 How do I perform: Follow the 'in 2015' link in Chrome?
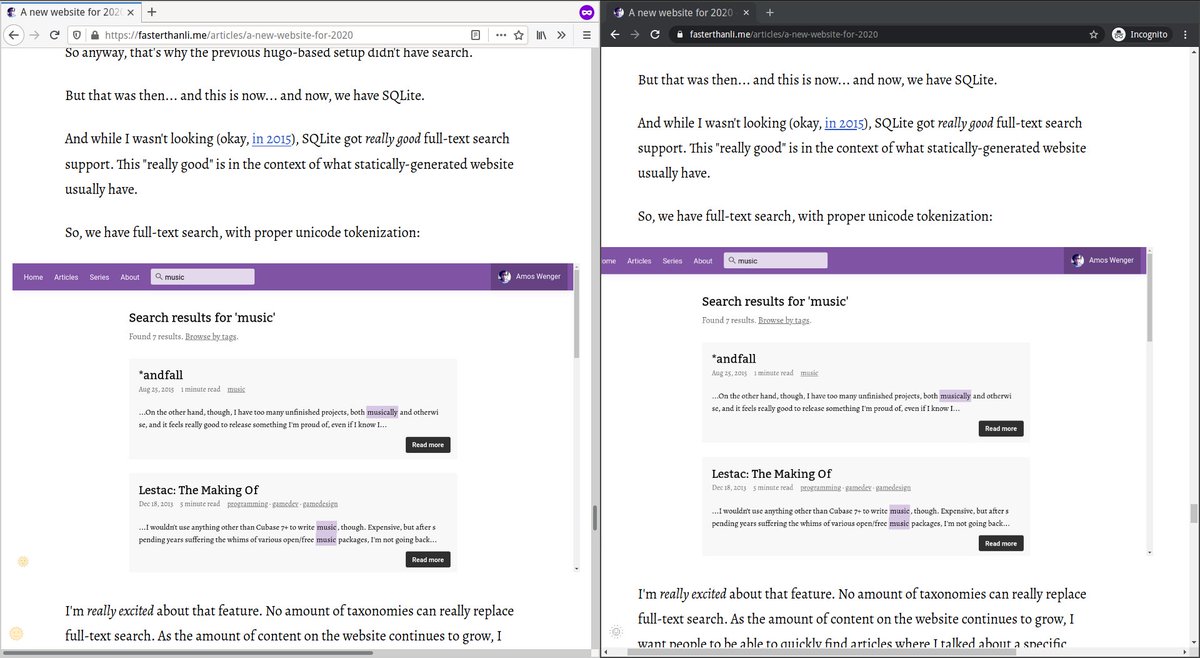(844, 123)
